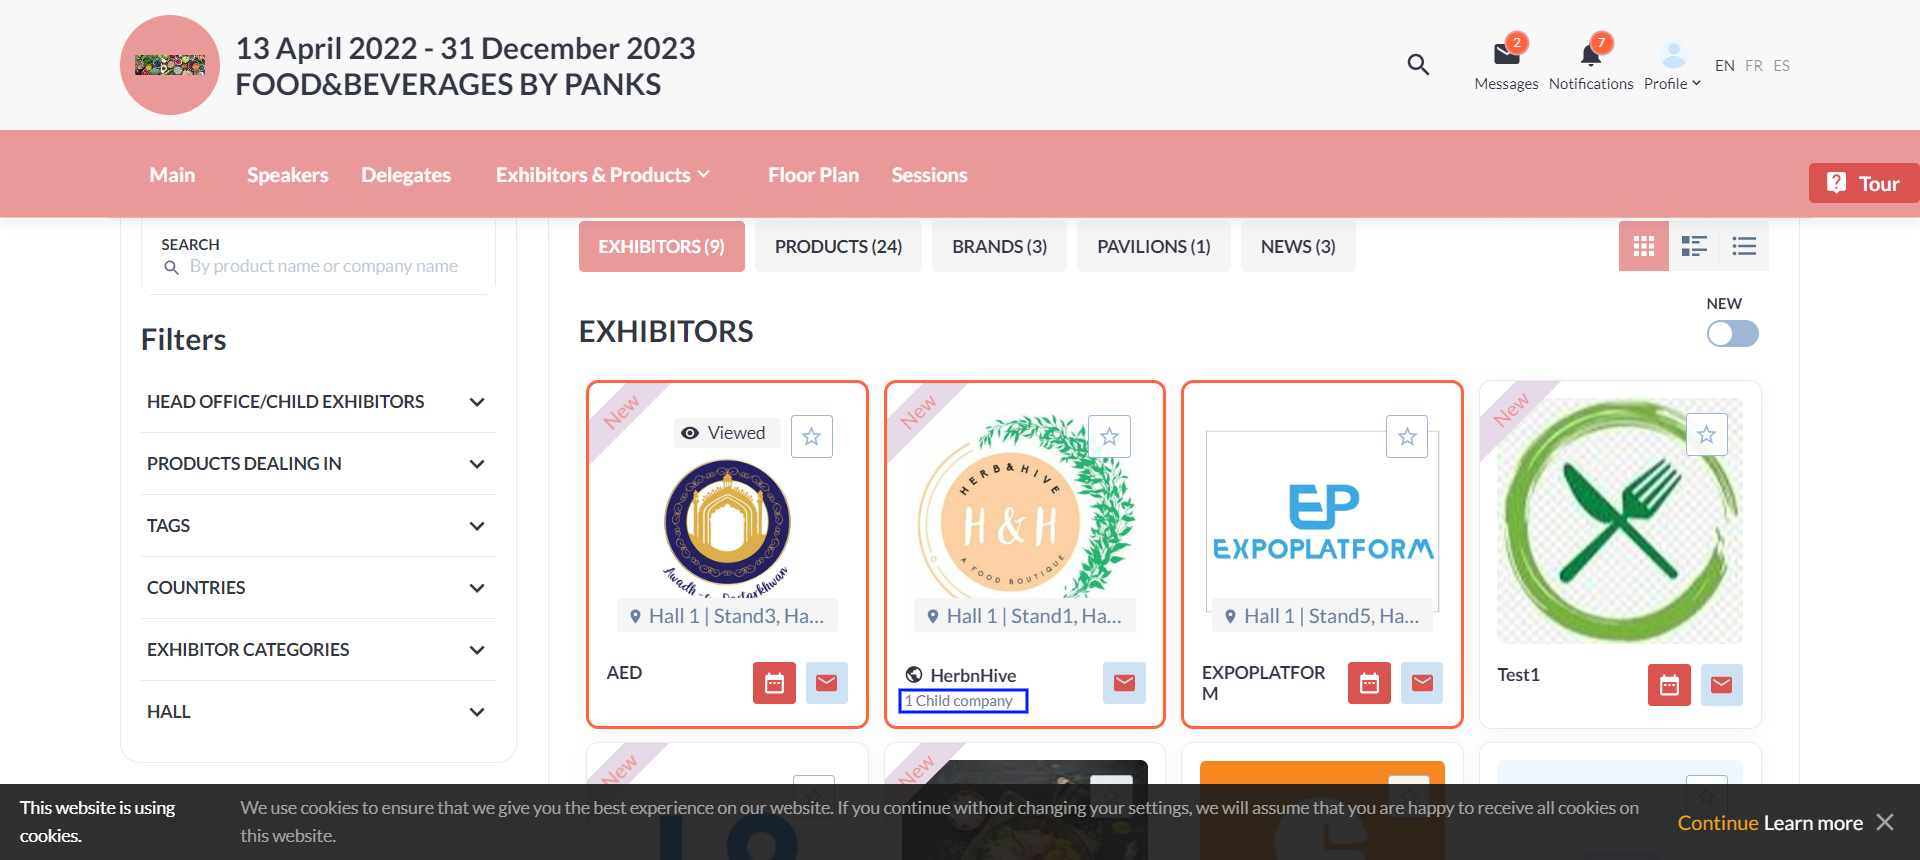Send message to AED envelope icon
Screen dimensions: 1920x860
coord(827,683)
